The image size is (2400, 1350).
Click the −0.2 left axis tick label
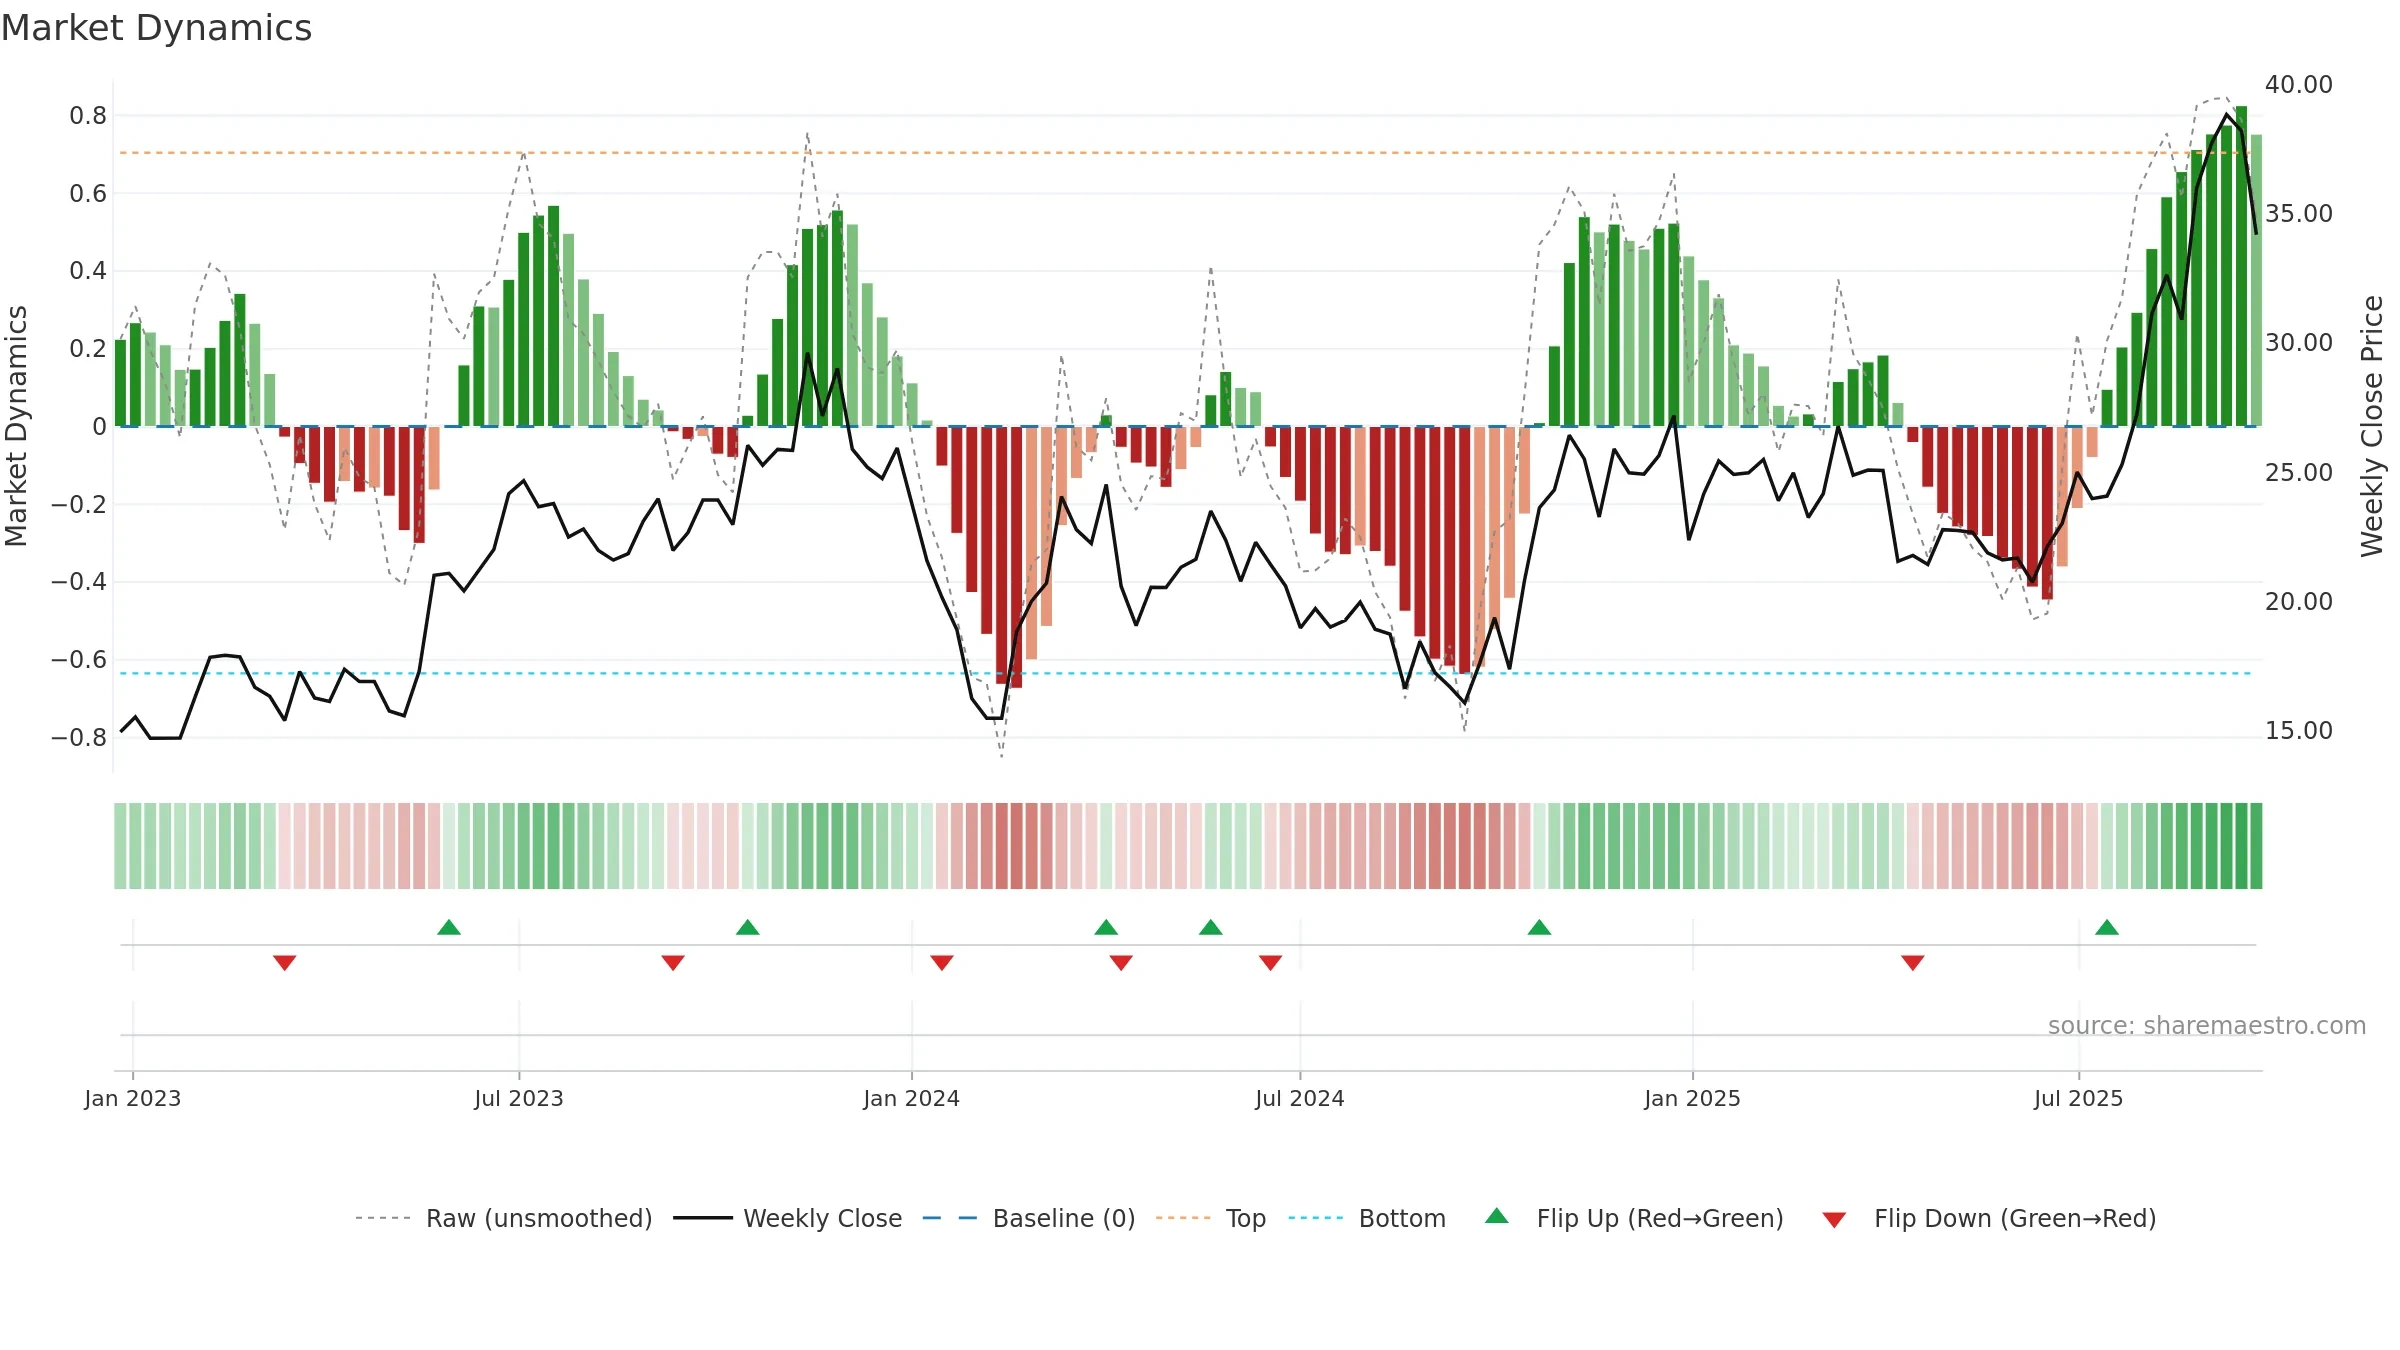(x=79, y=504)
